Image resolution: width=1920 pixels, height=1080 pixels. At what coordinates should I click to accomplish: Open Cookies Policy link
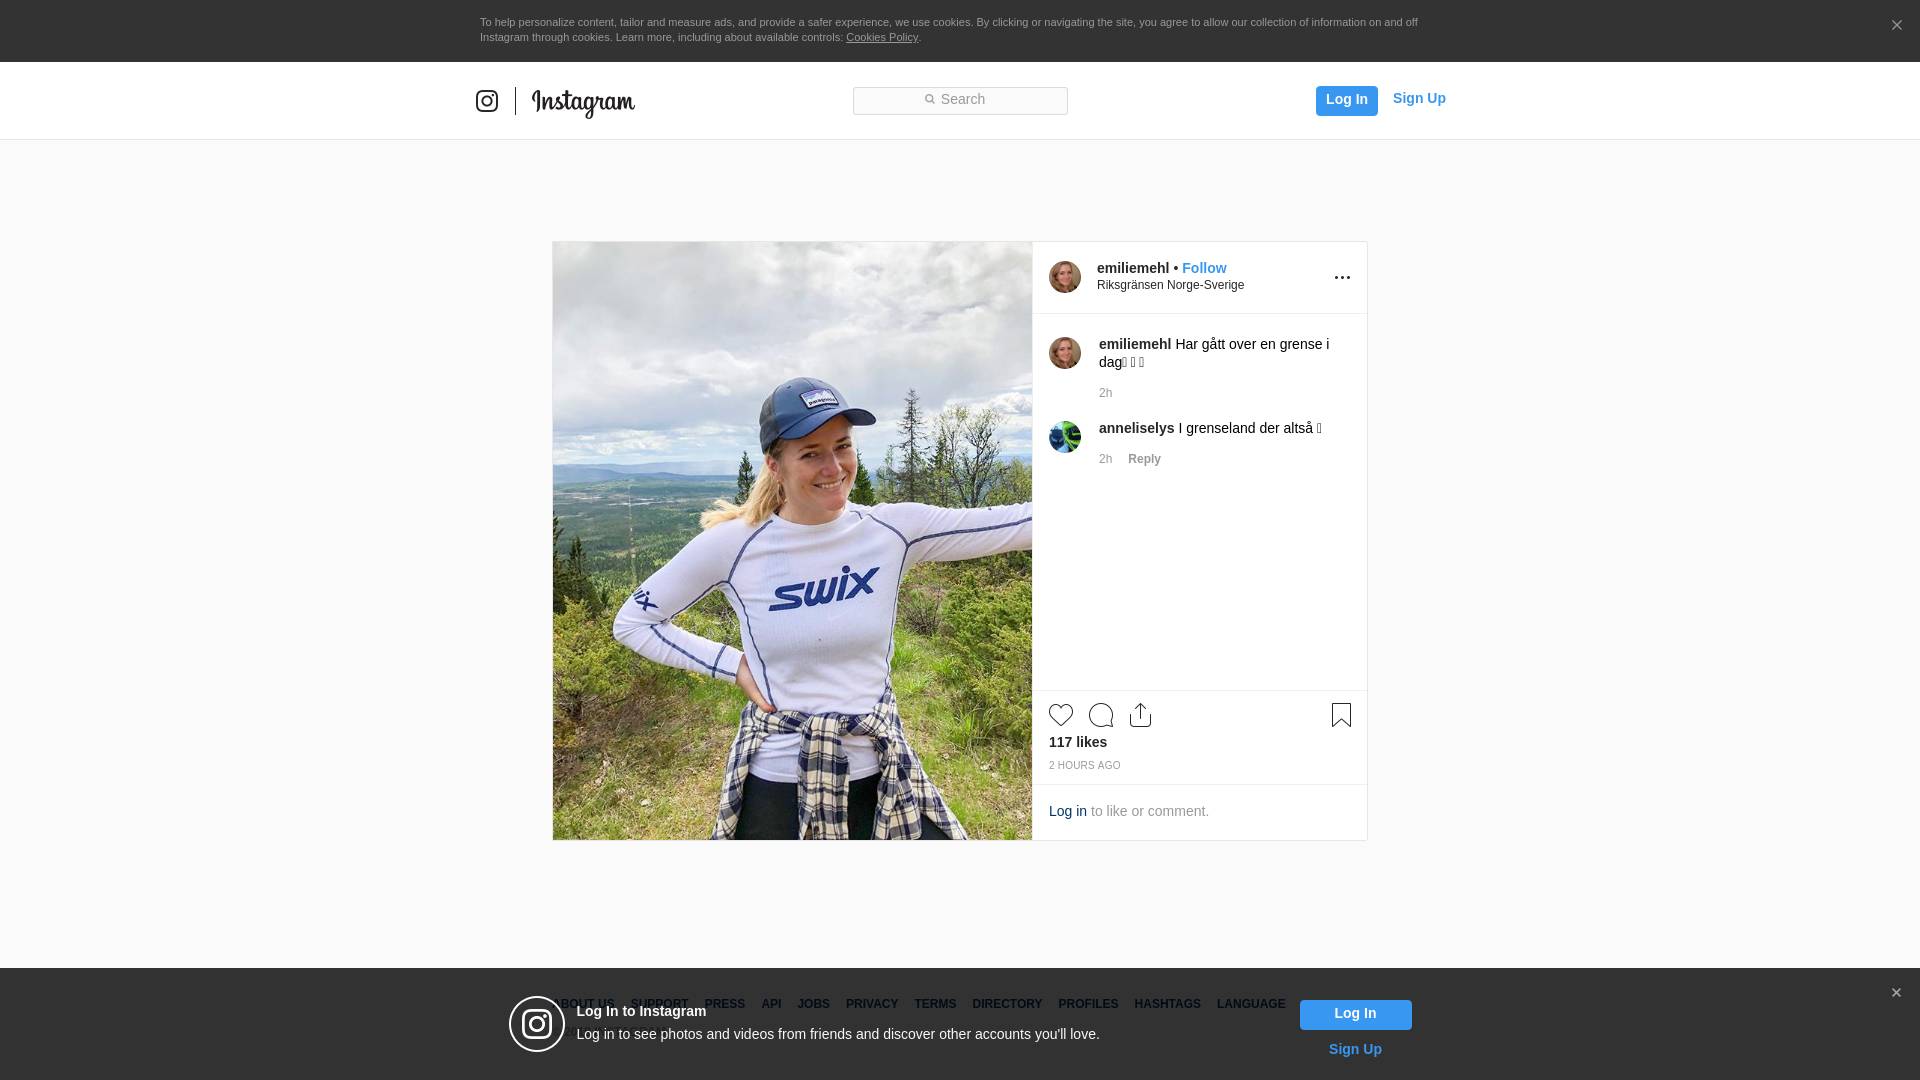[882, 37]
